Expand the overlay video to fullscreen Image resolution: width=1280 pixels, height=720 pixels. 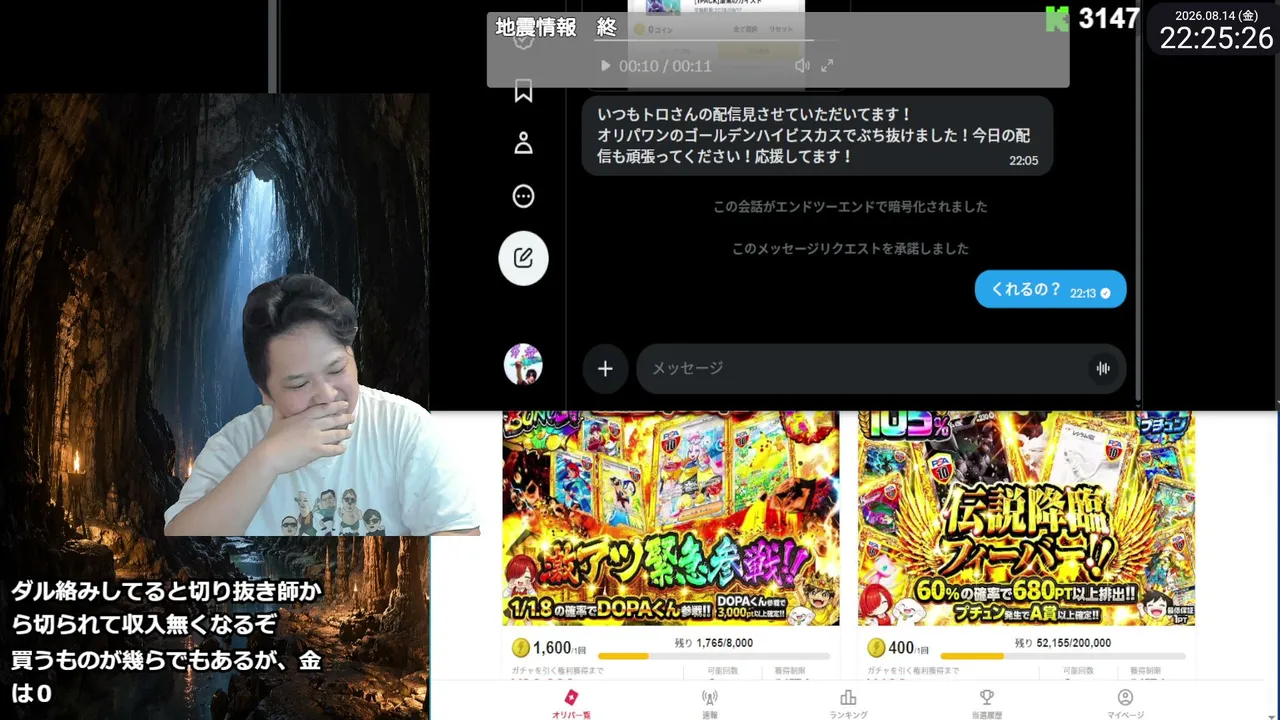pyautogui.click(x=827, y=66)
